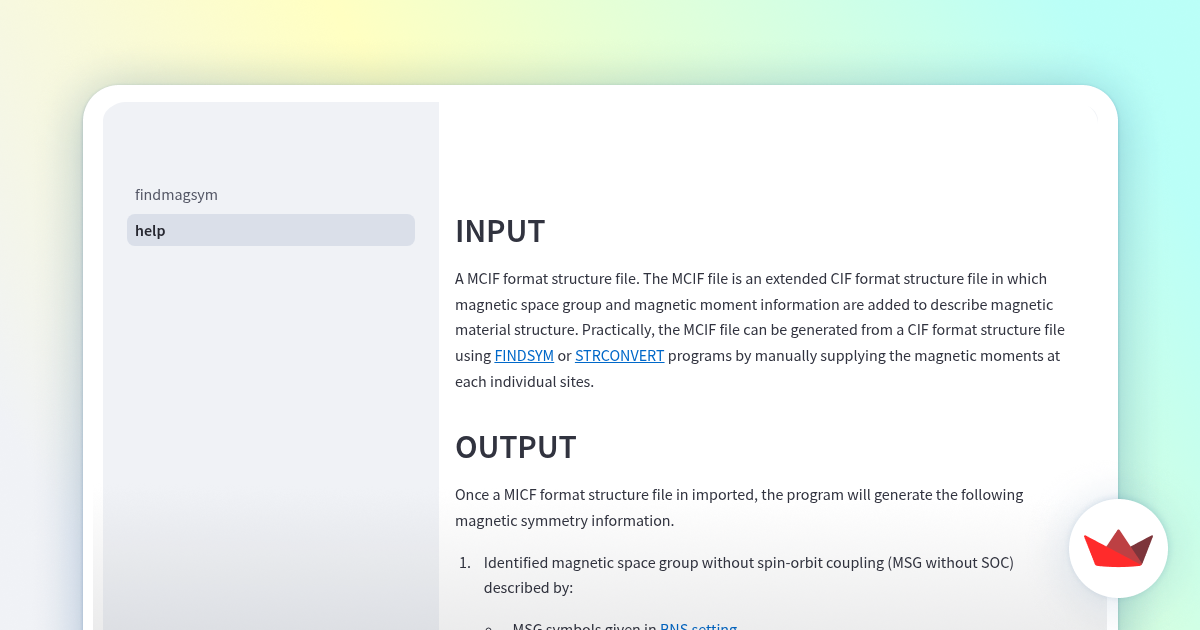Click list item "Identified magnetic space group without spin-orbit coupling"
1200x630 pixels.
[749, 575]
